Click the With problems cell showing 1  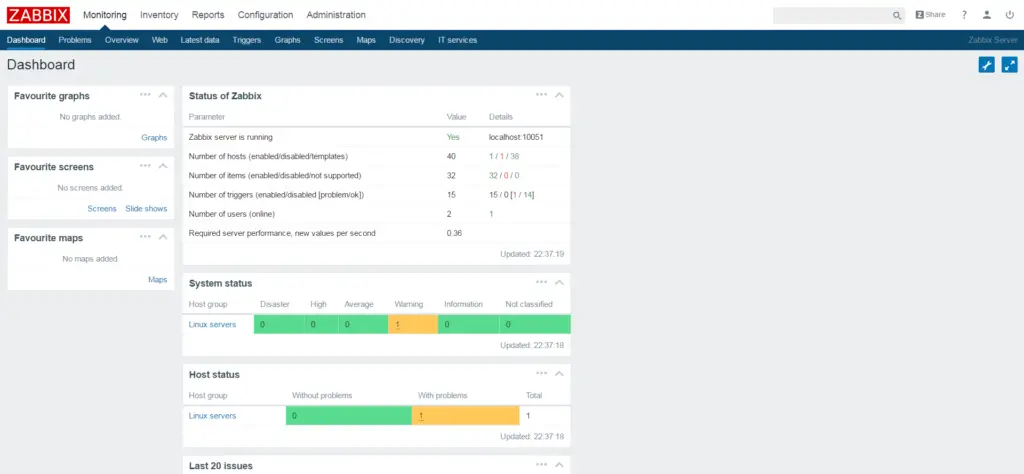pos(466,416)
